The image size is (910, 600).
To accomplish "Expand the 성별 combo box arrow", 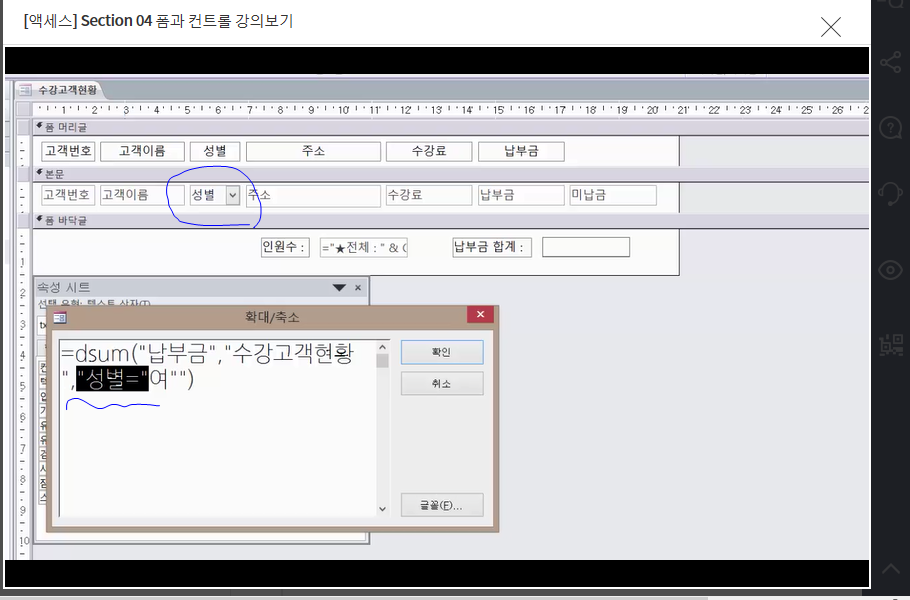I will coord(232,195).
